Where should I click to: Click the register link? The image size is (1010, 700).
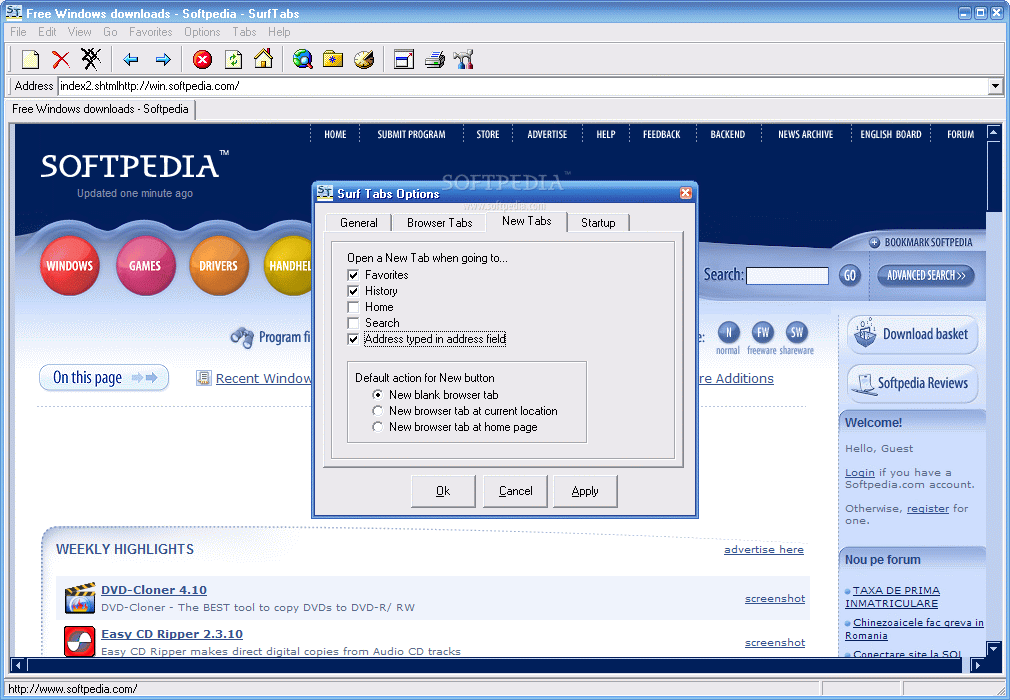coord(928,509)
